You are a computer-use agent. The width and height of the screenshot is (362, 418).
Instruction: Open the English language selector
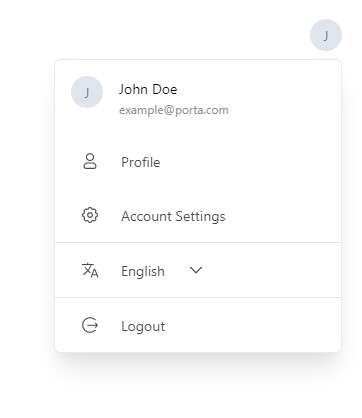click(162, 271)
